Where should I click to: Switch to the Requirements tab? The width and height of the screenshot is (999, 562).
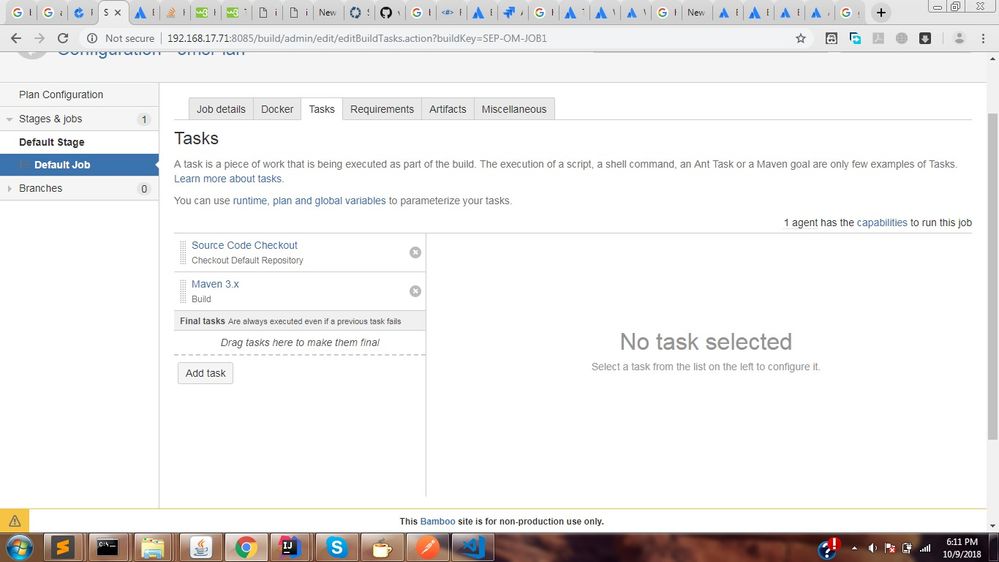[382, 109]
